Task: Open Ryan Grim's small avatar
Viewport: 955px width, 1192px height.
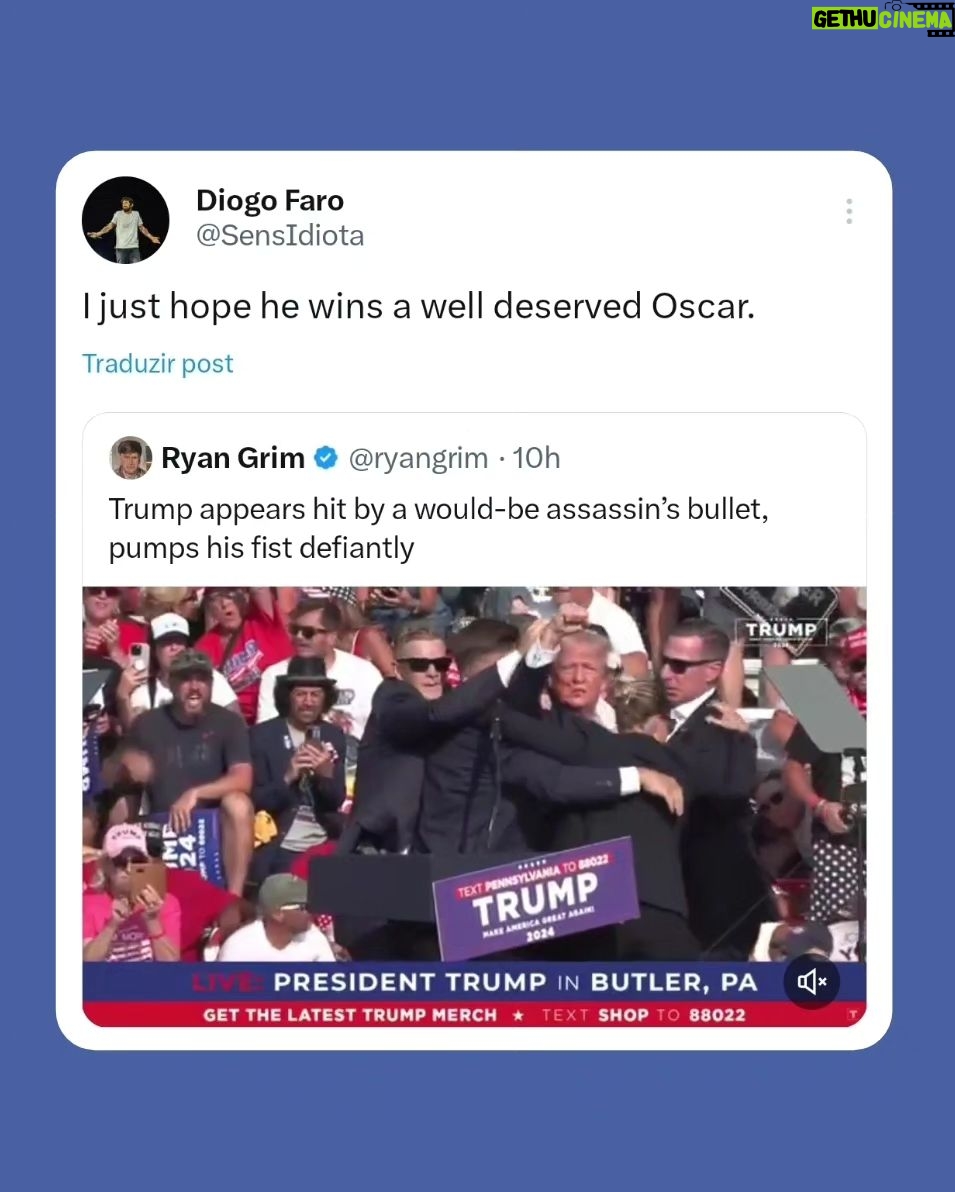Action: point(131,458)
